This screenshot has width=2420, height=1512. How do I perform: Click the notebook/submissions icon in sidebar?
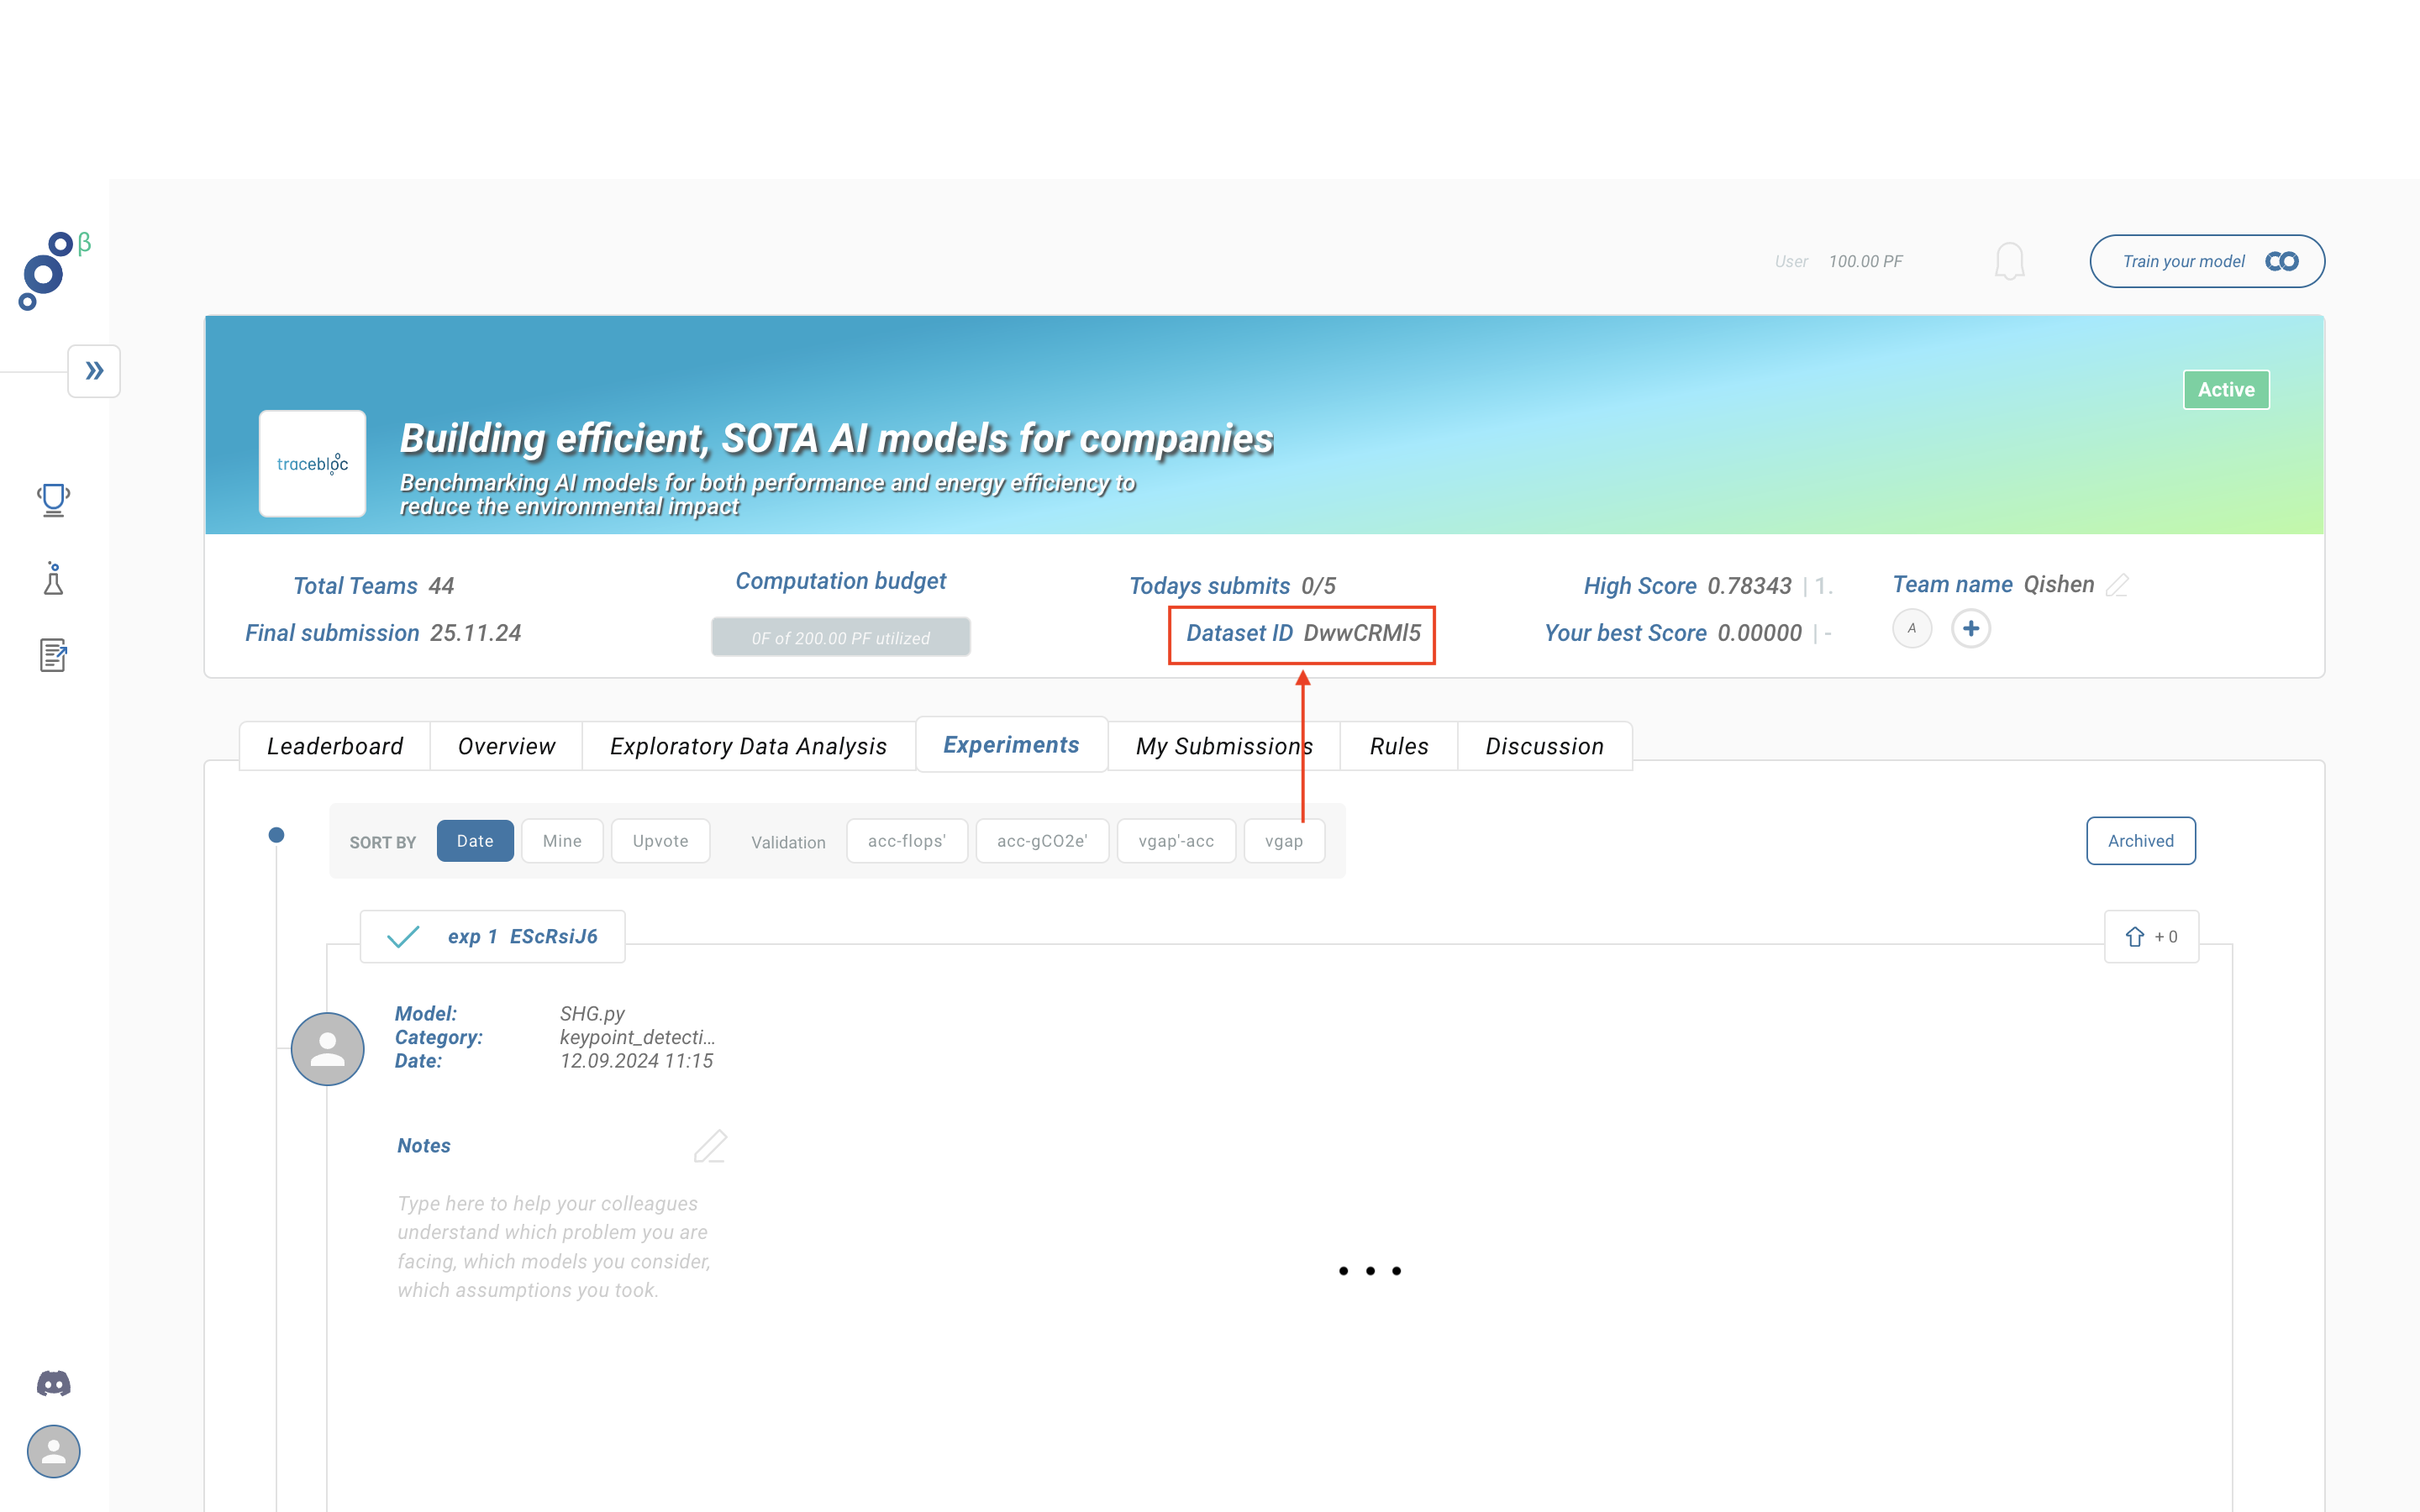pyautogui.click(x=52, y=655)
